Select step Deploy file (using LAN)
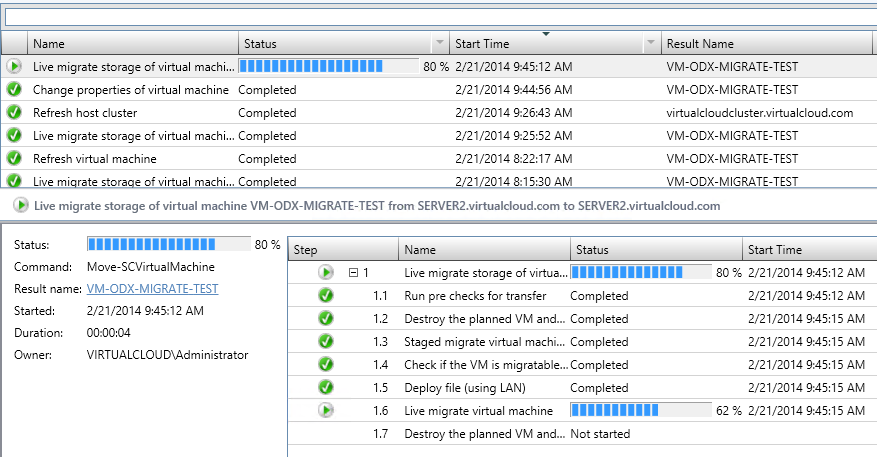Screen dimensions: 877x457 465,388
